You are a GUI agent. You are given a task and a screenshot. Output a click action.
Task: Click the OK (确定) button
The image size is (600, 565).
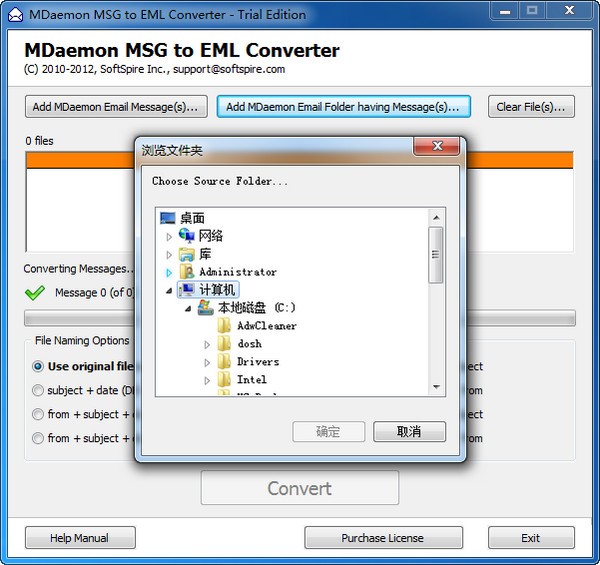(x=328, y=432)
